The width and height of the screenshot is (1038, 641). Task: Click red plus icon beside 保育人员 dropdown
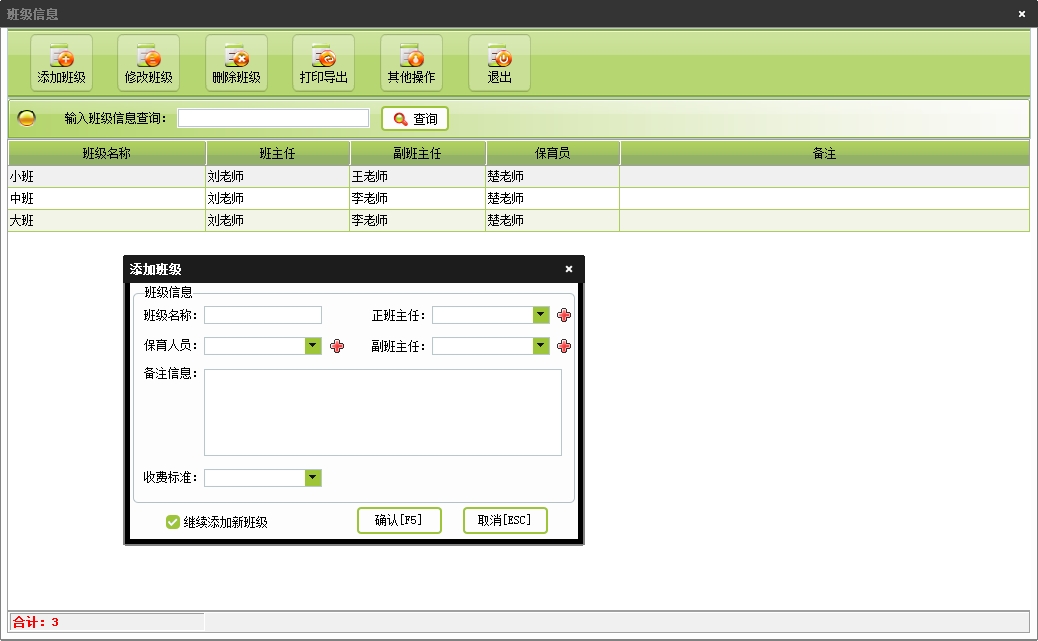point(336,346)
